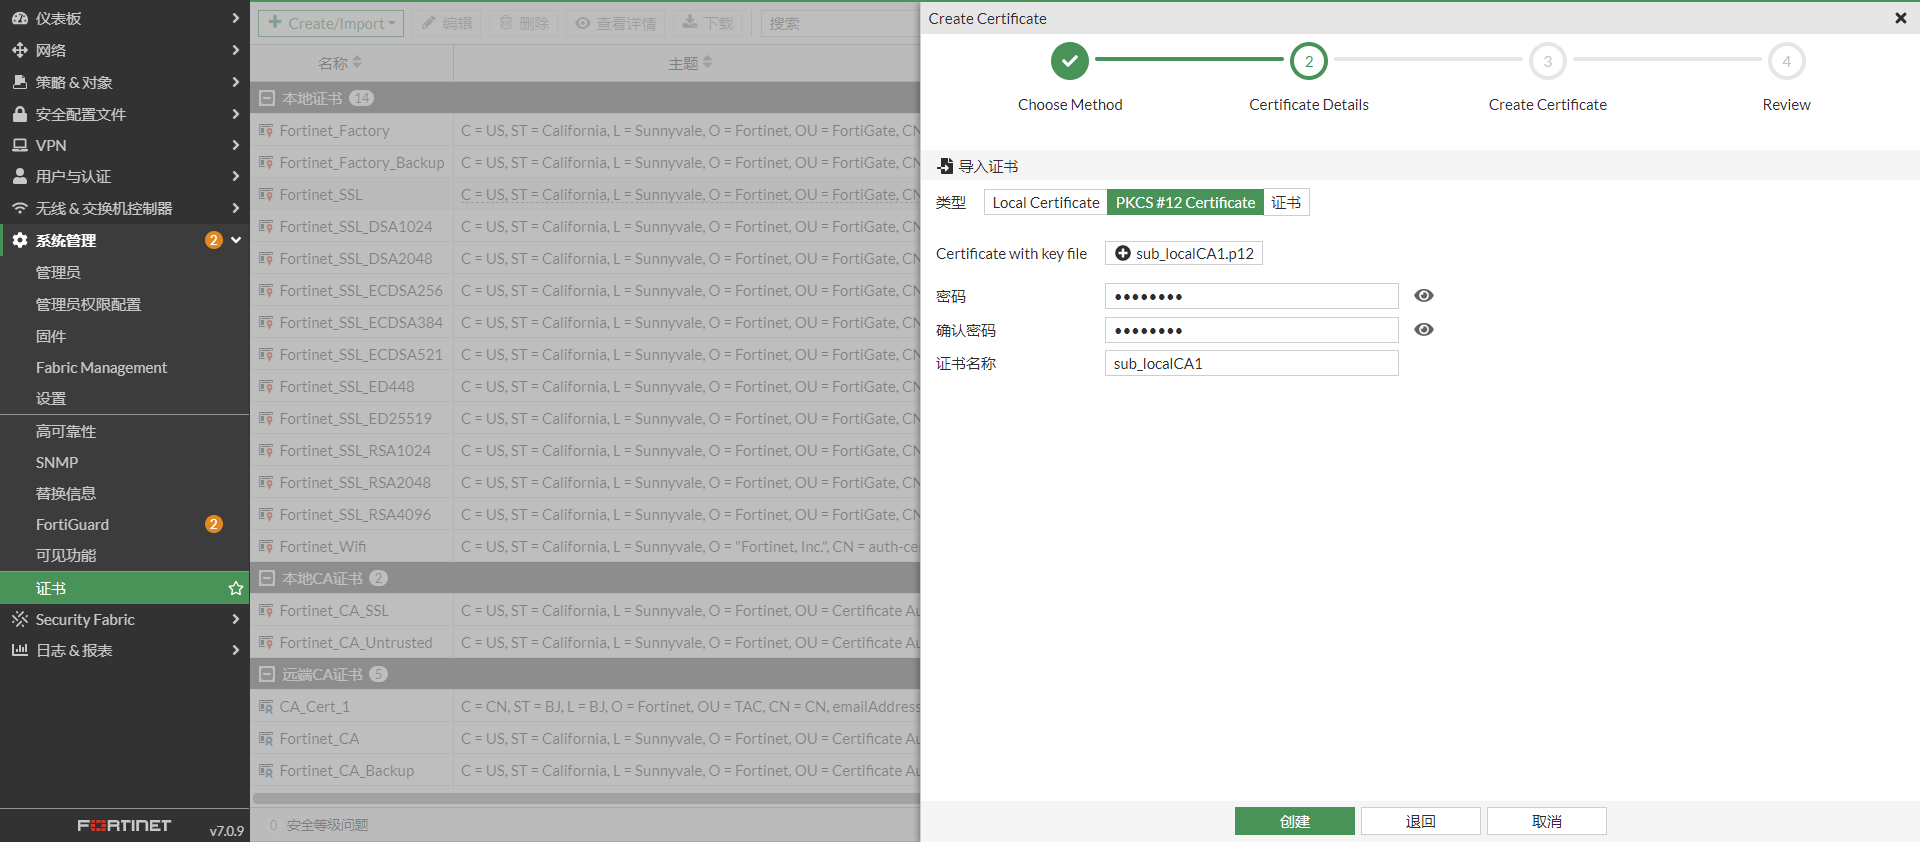Viewport: 1920px width, 842px height.
Task: Open the FortiGuard menu item
Action: [x=72, y=524]
